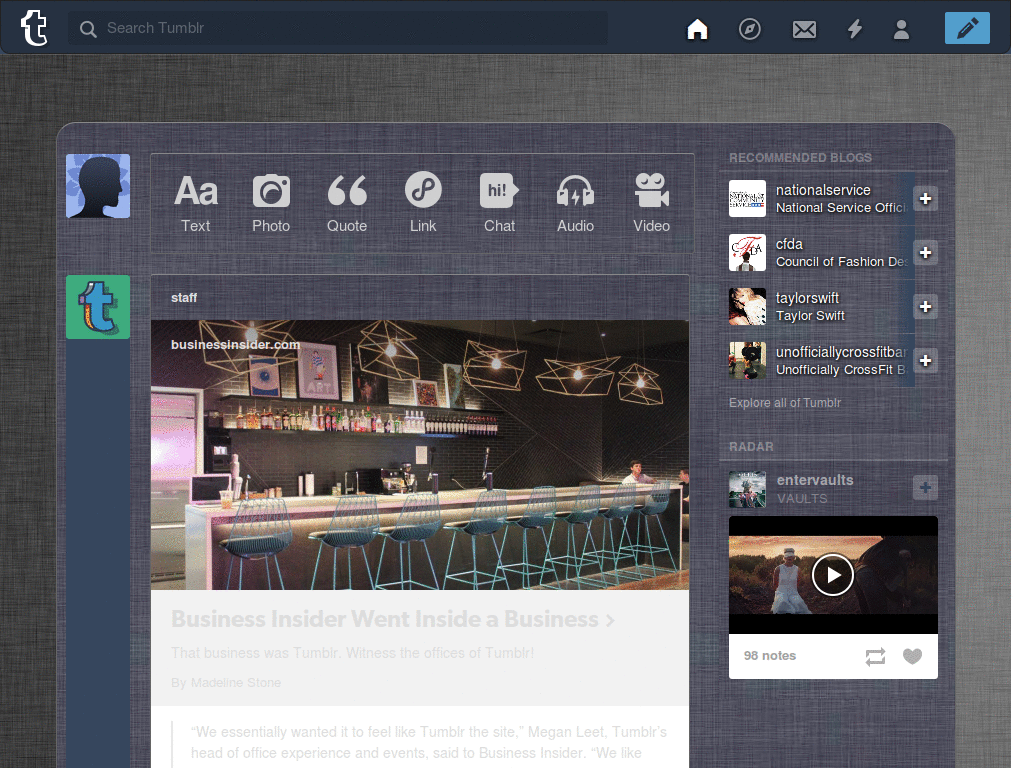Viewport: 1024px width, 768px height.
Task: Open the nationalservice blog name
Action: pyautogui.click(x=823, y=190)
